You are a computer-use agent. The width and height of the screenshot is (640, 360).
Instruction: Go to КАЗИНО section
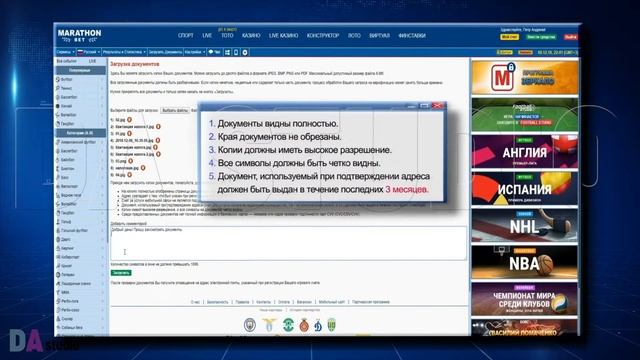click(251, 36)
